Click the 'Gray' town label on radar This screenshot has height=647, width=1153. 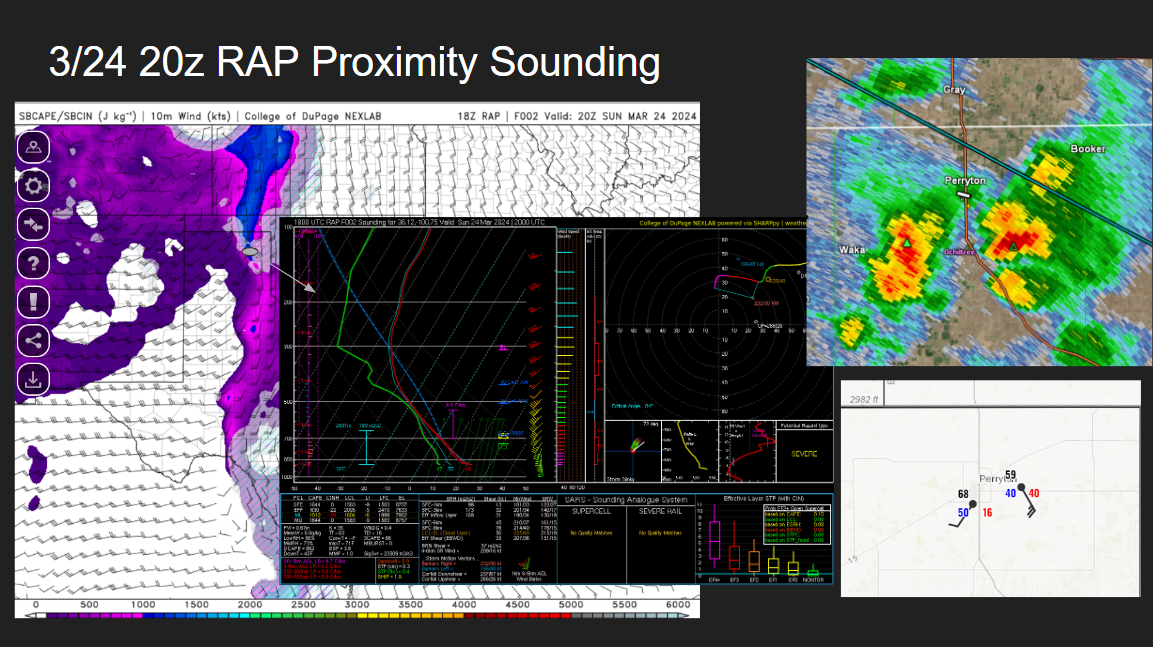point(954,90)
